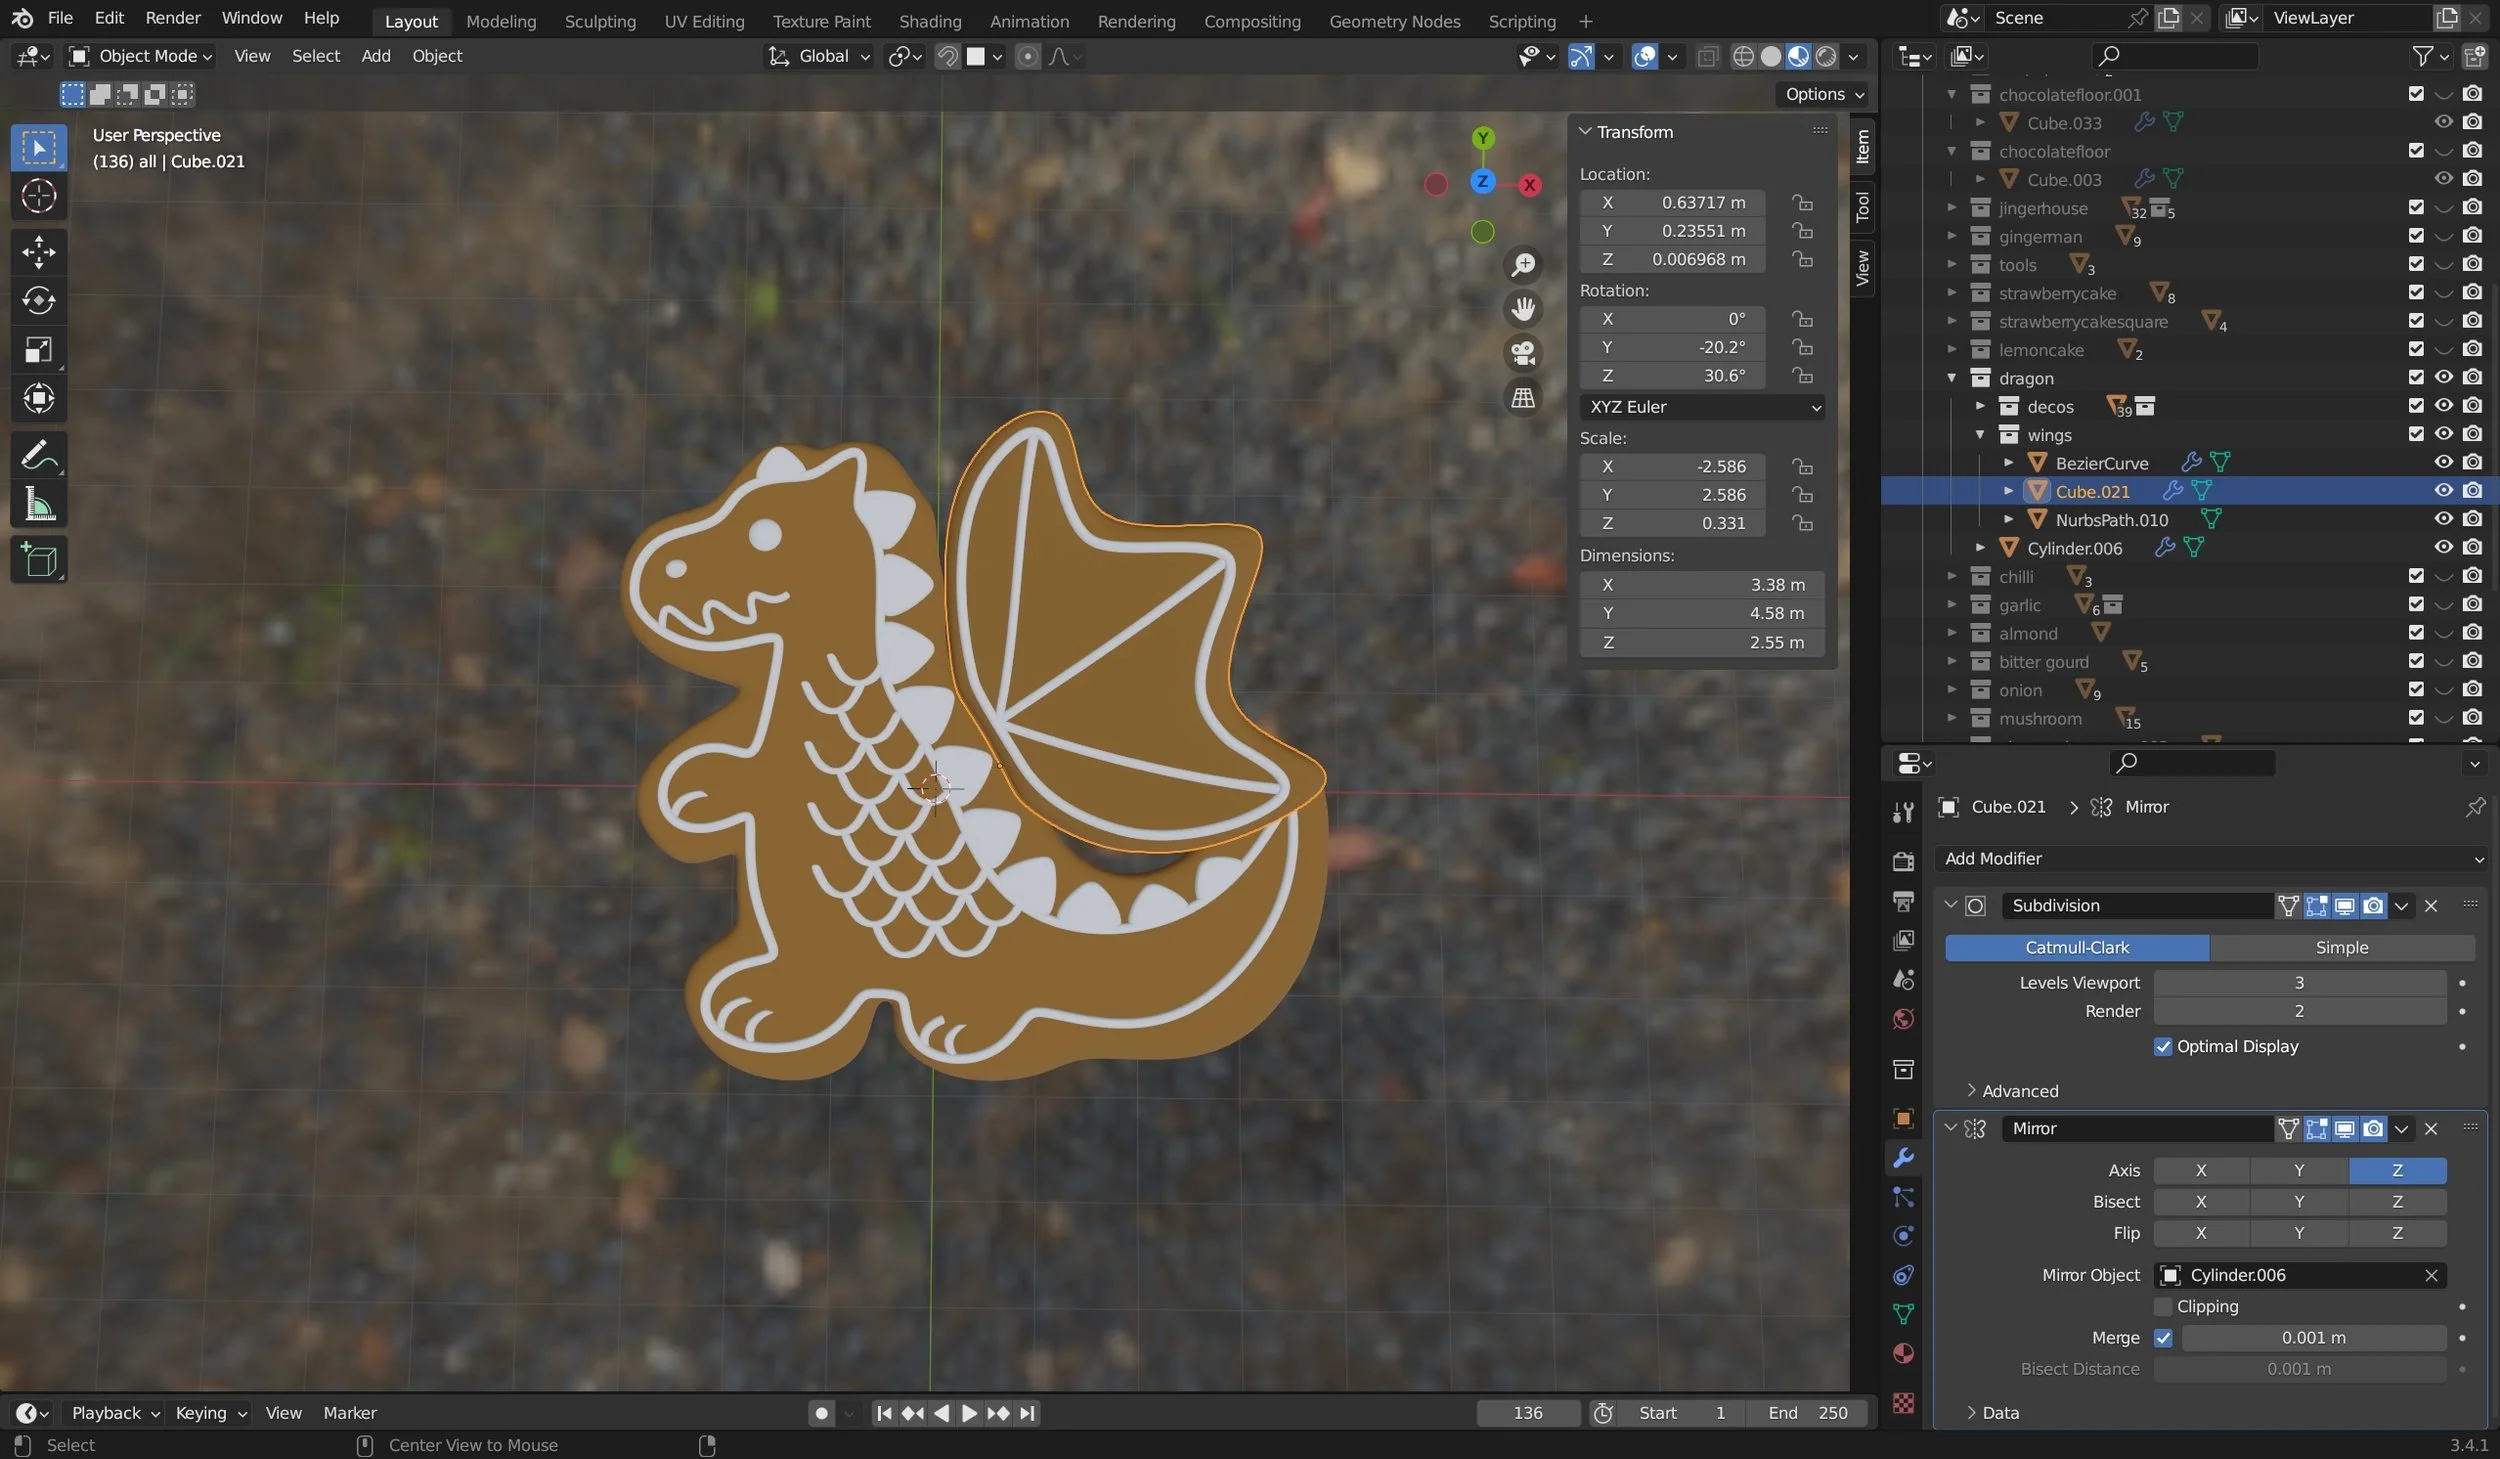Switch to the Shading workspace tab

(929, 21)
